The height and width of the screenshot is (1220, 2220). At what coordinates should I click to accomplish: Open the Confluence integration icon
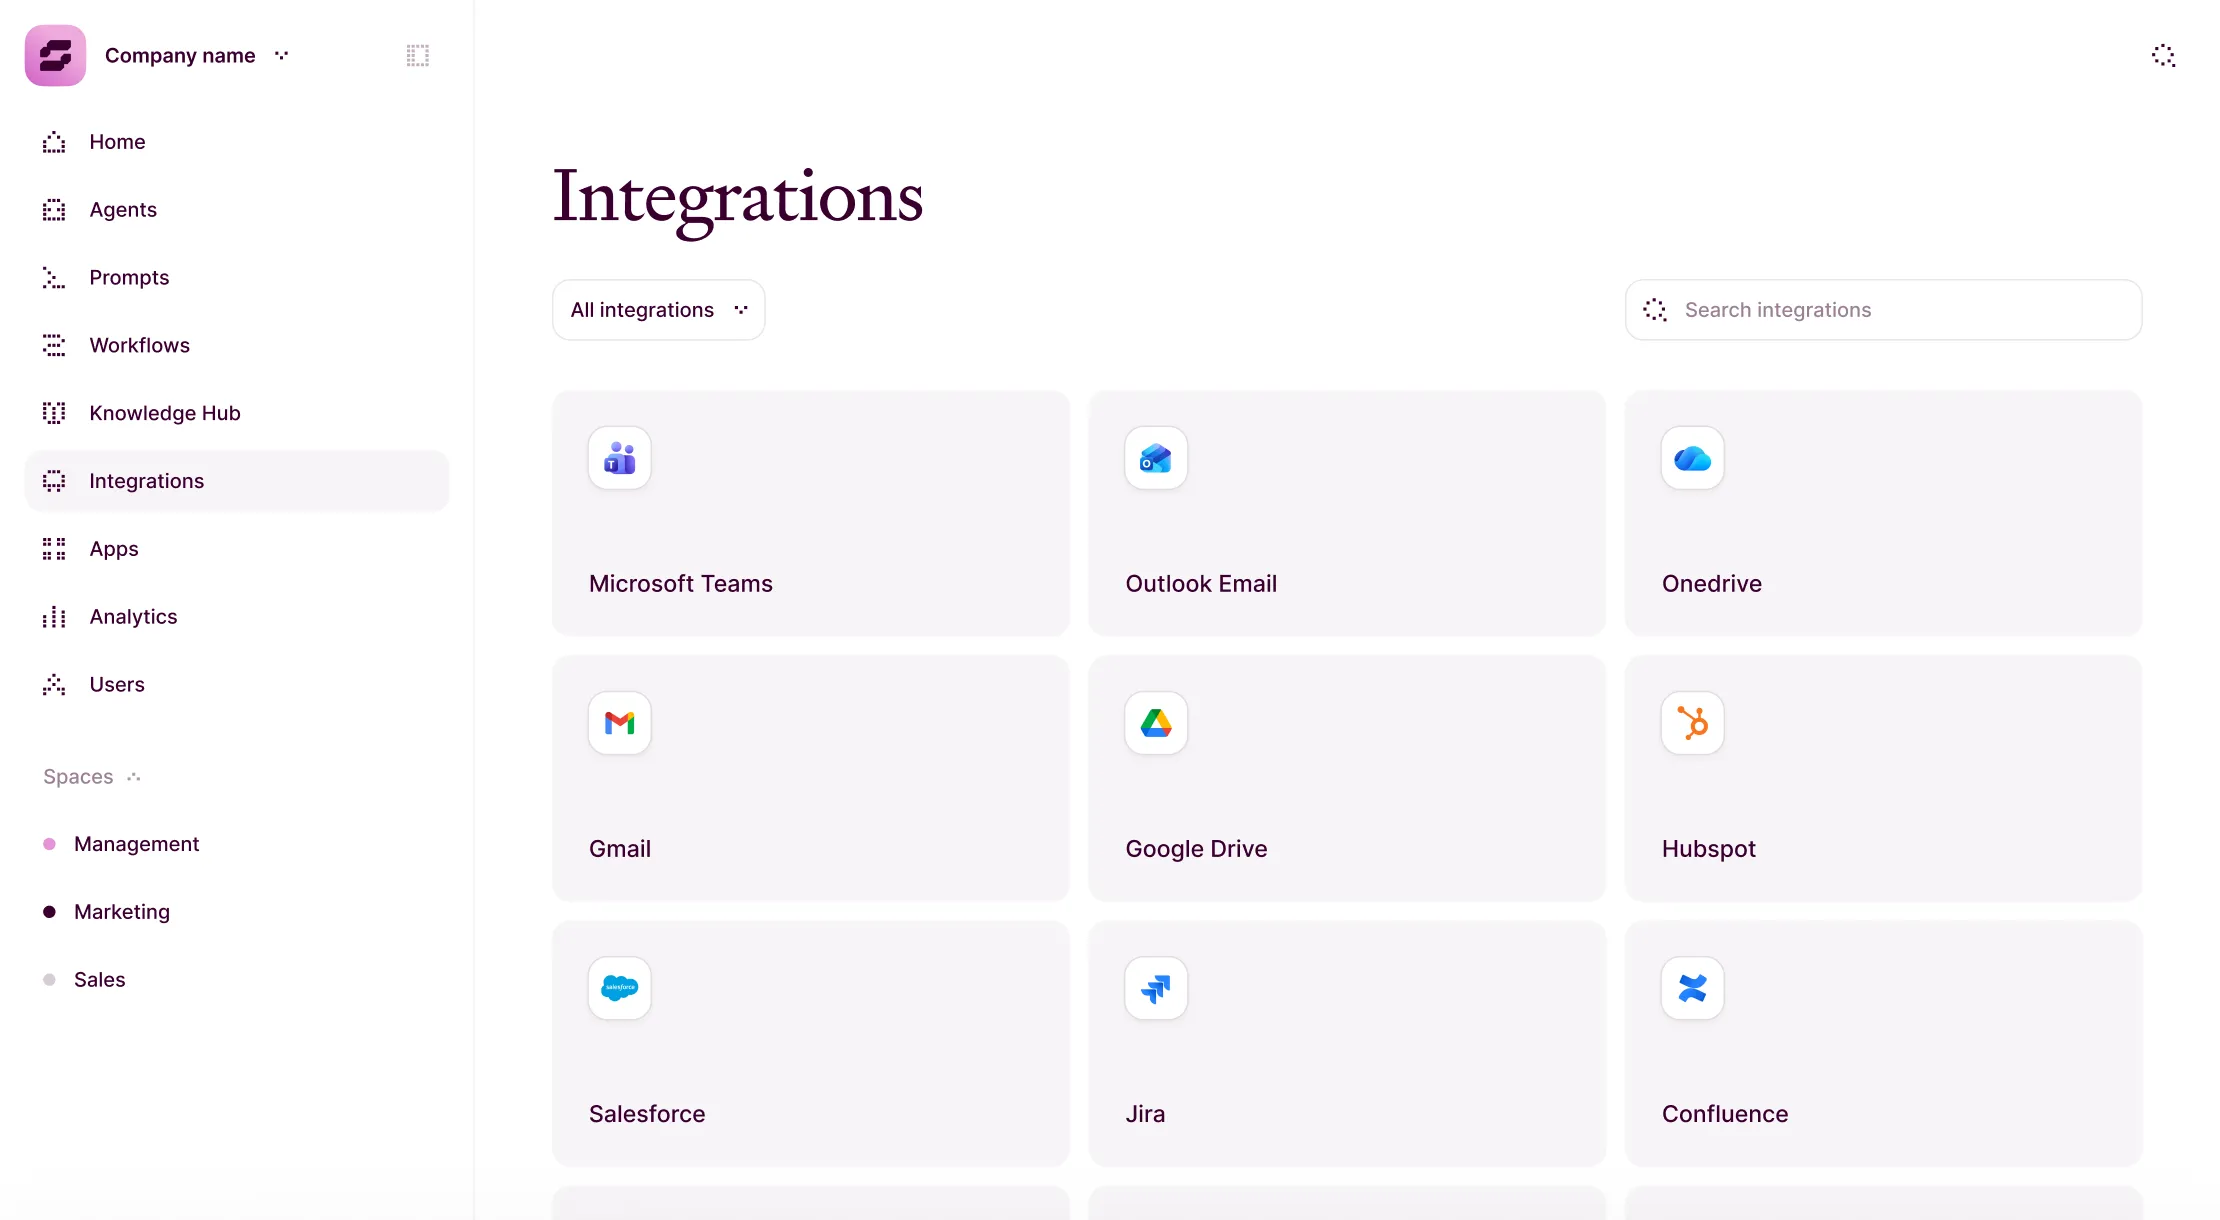(x=1692, y=988)
